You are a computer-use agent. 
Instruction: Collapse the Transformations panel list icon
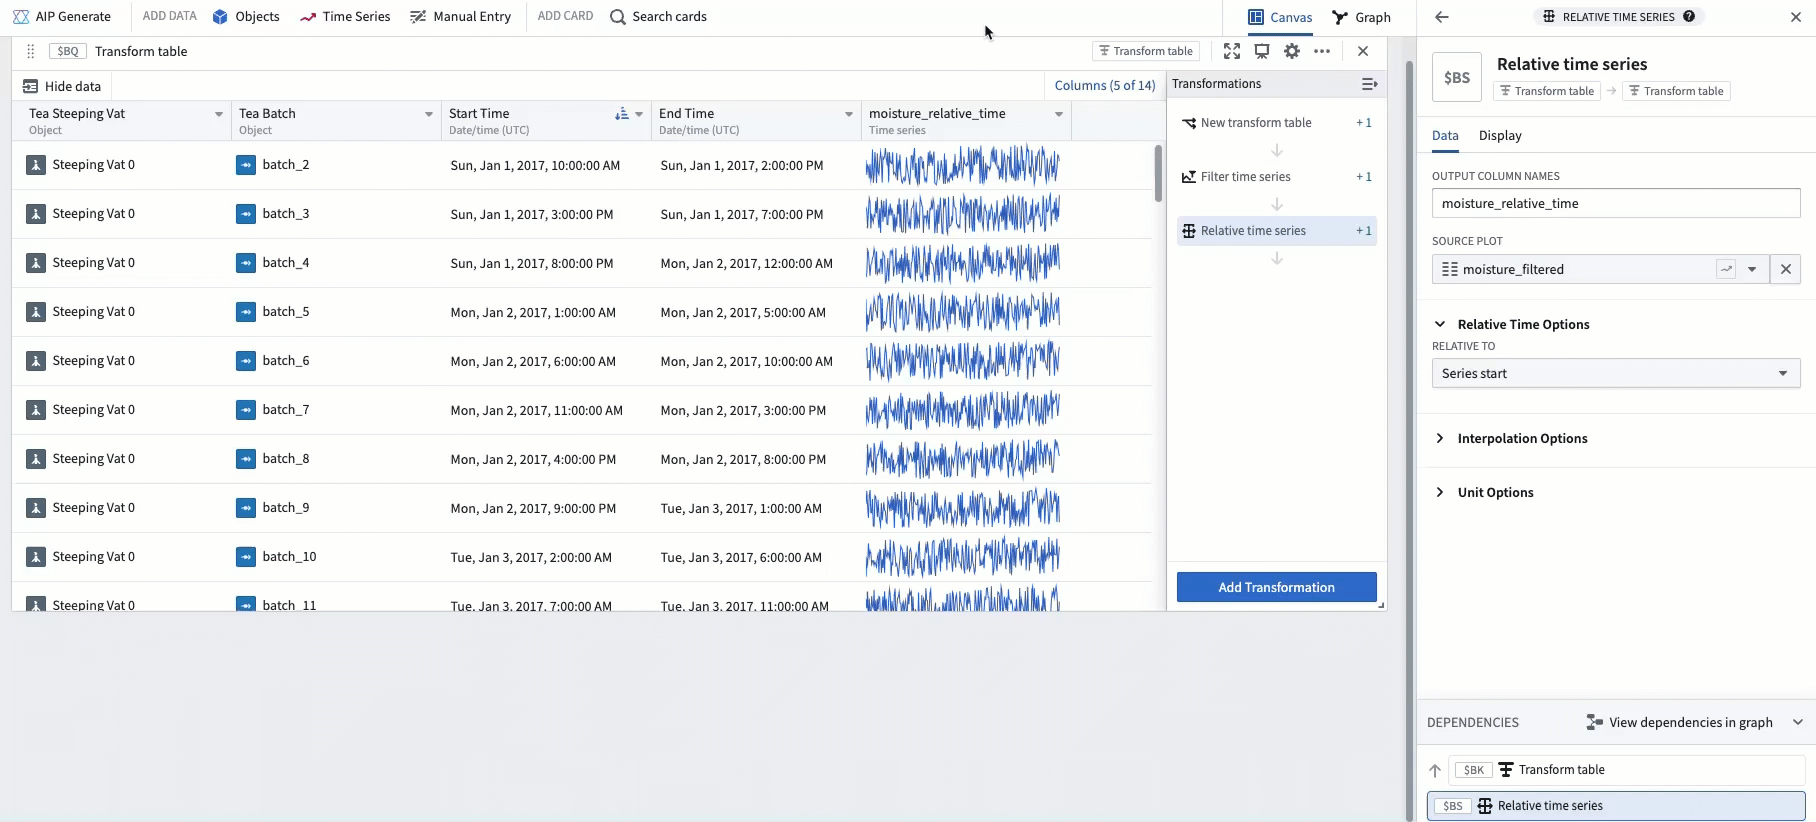(1369, 84)
